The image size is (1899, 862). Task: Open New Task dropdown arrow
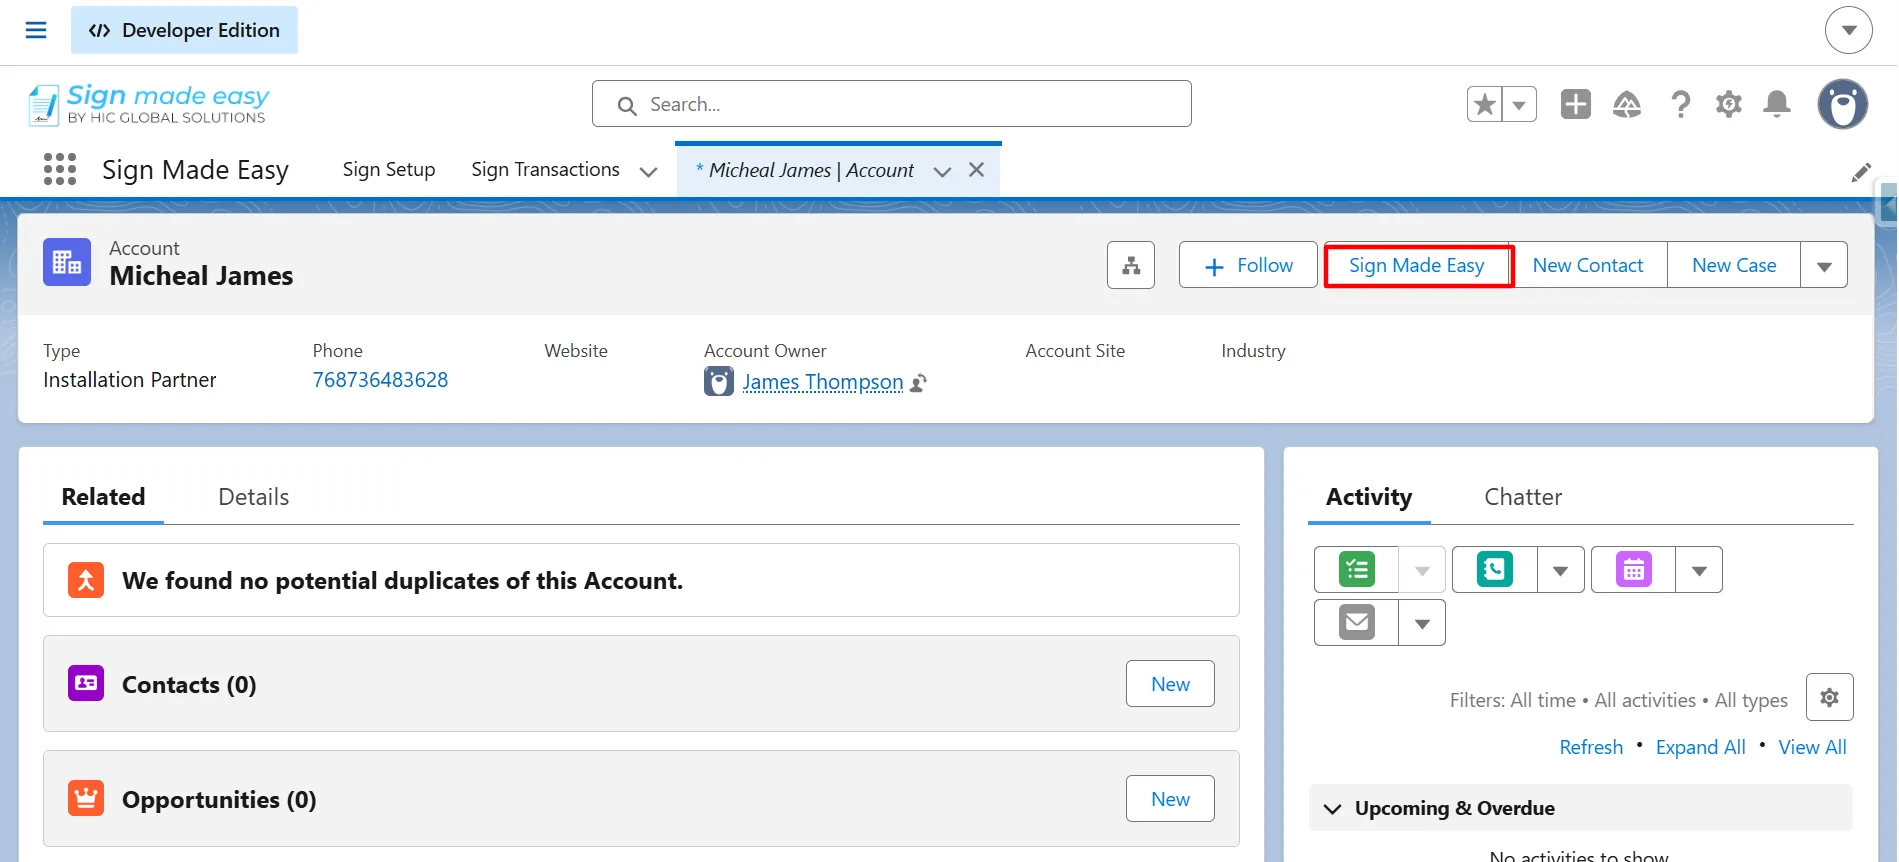coord(1422,570)
